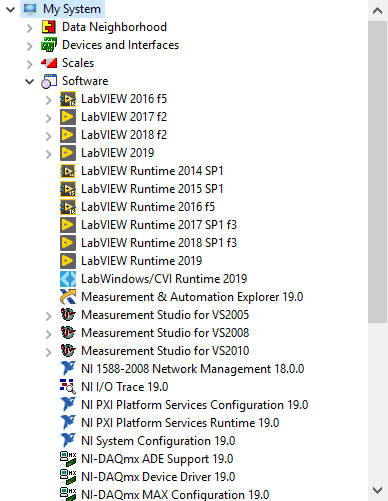Click the NI I/O Trace magnifier icon

tap(68, 387)
